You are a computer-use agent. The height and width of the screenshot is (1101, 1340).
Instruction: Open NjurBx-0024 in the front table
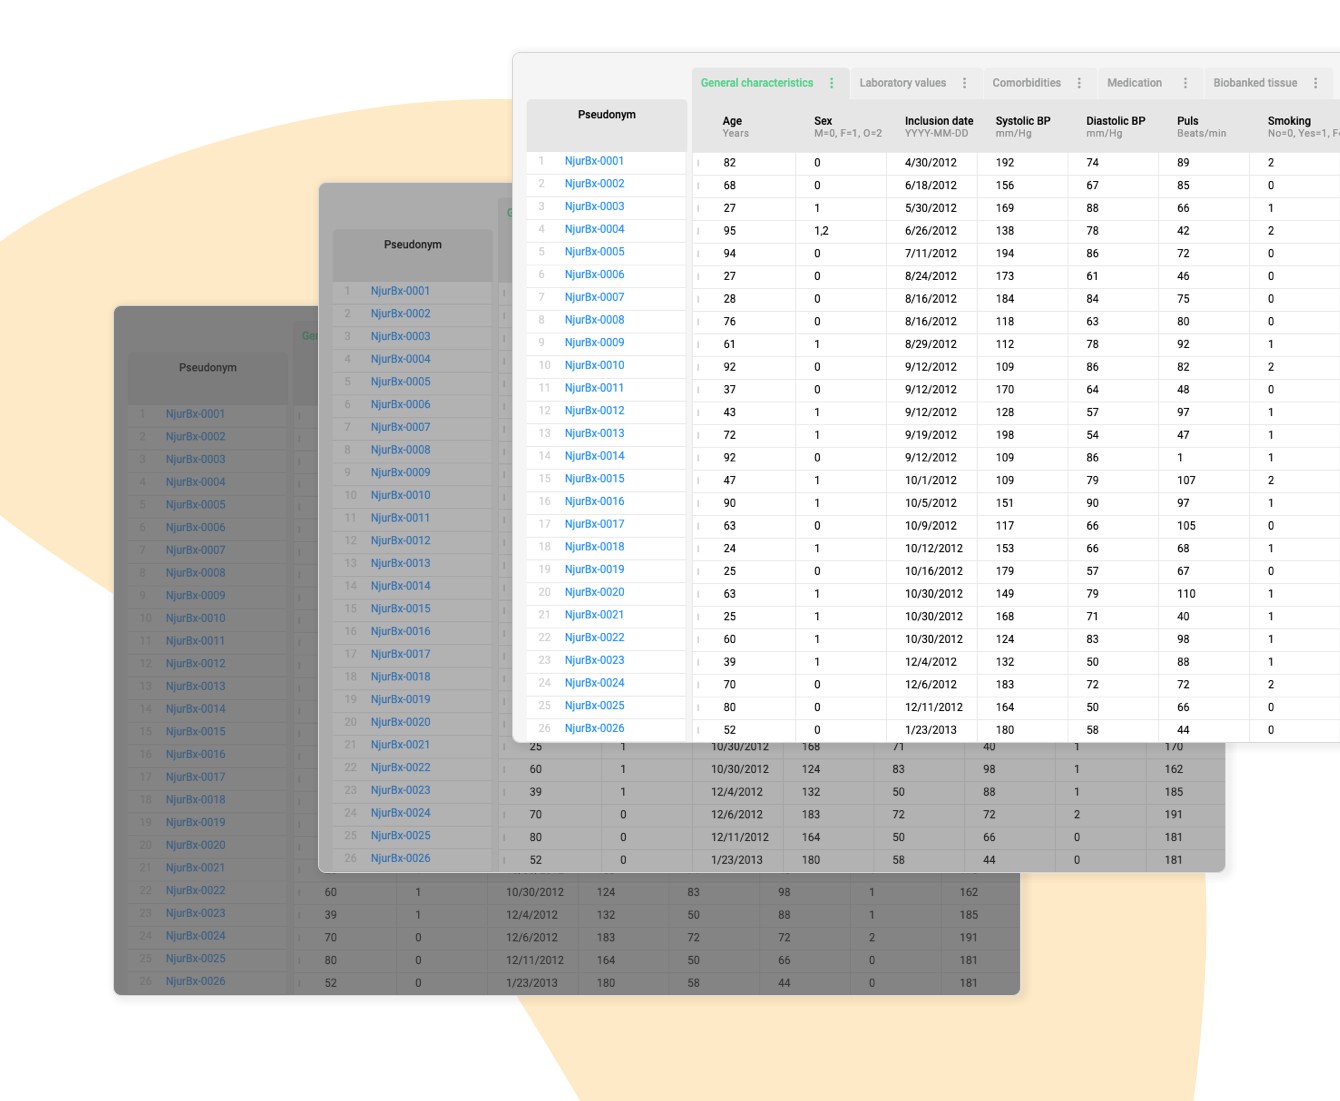click(x=594, y=683)
